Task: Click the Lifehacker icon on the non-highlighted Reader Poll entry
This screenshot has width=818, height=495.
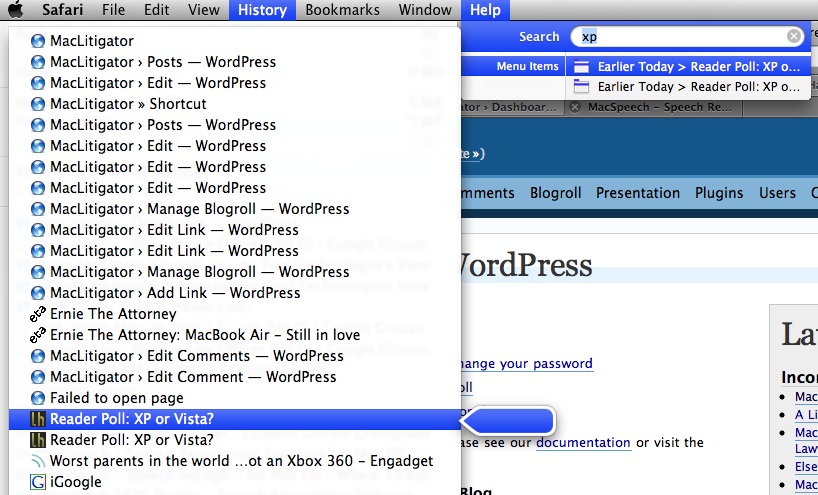Action: [38, 440]
